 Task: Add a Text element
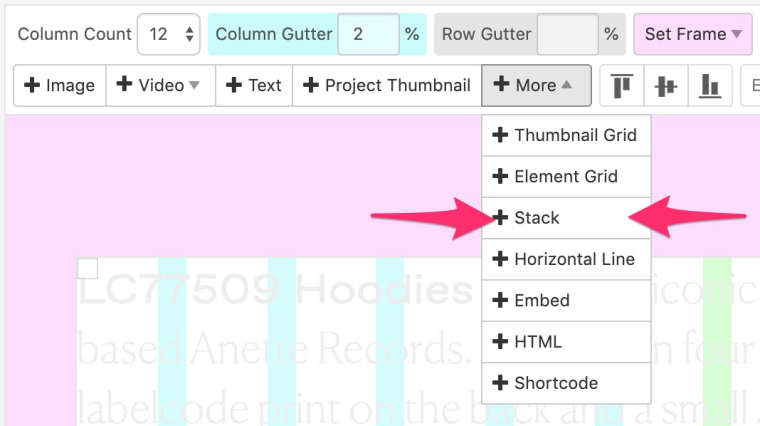[254, 86]
